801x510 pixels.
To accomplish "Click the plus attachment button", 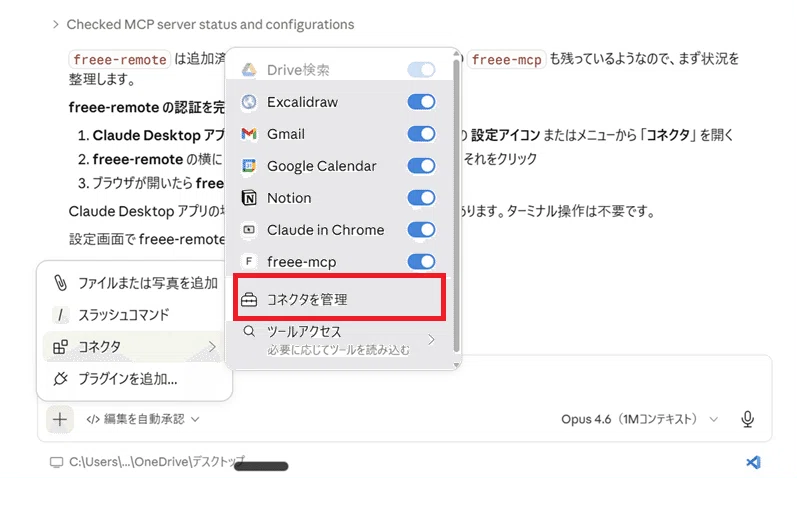I will click(60, 420).
